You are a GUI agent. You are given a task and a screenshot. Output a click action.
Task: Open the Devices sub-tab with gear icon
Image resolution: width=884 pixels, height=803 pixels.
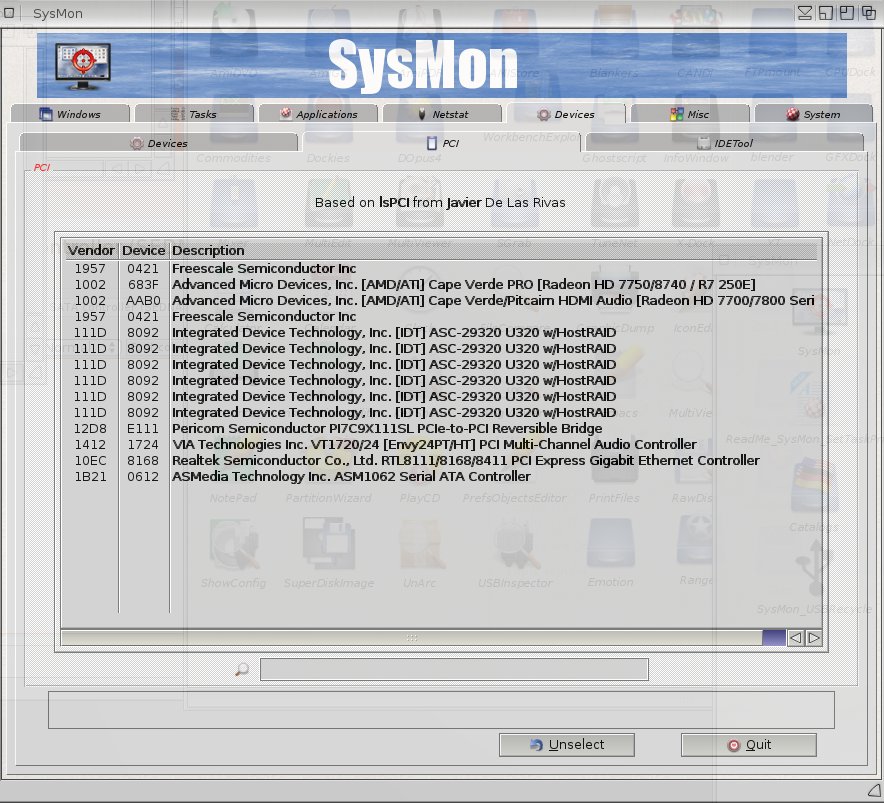coord(158,143)
